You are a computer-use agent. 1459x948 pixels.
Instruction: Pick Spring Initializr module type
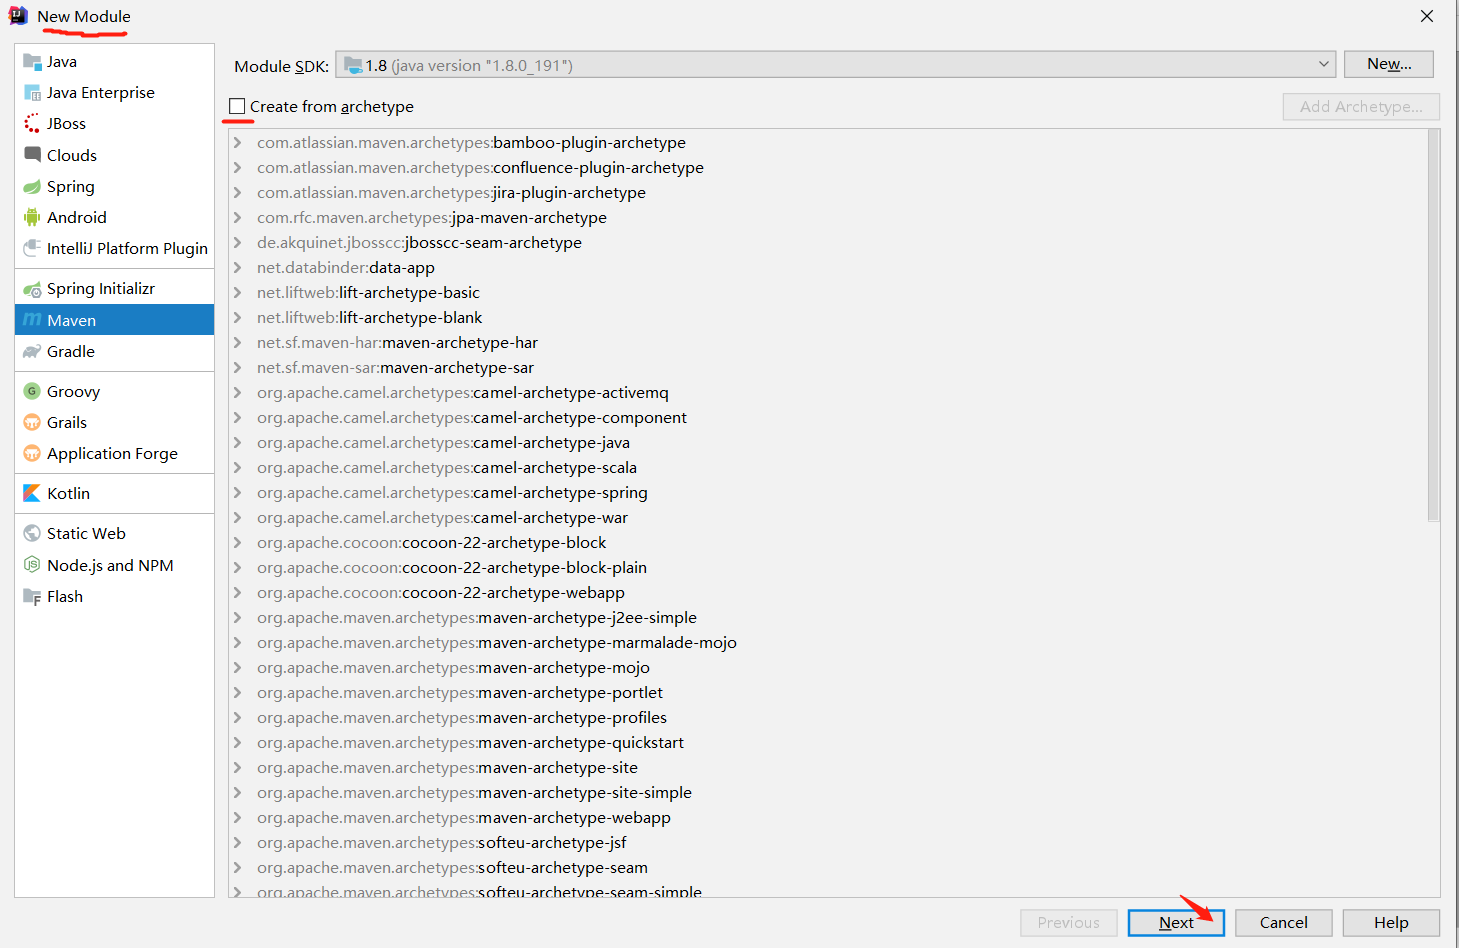click(x=115, y=289)
